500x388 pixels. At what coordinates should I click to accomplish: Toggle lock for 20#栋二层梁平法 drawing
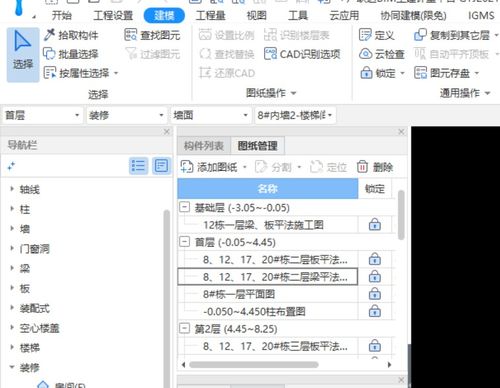tap(375, 276)
